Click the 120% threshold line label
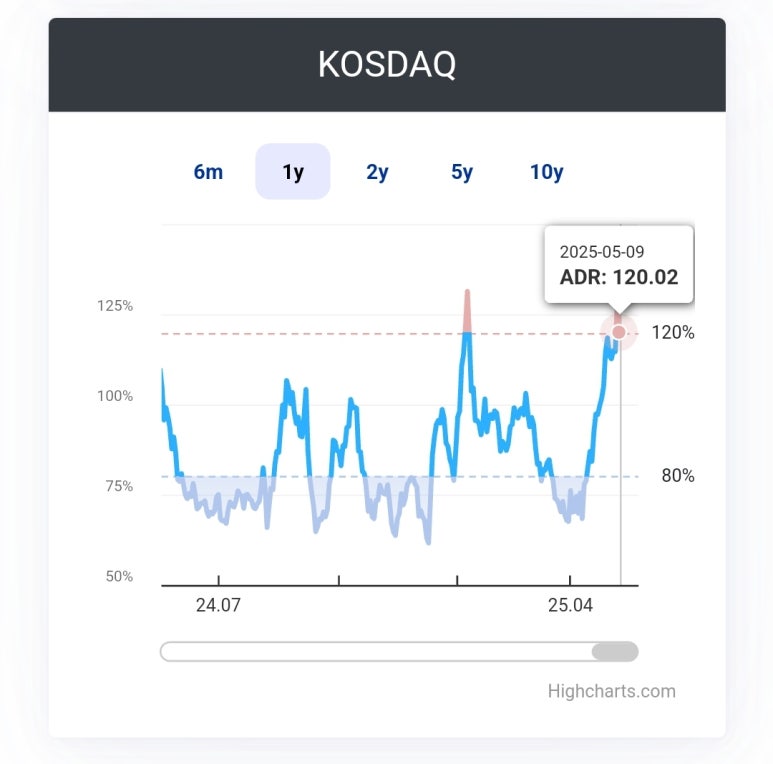773x764 pixels. click(673, 333)
